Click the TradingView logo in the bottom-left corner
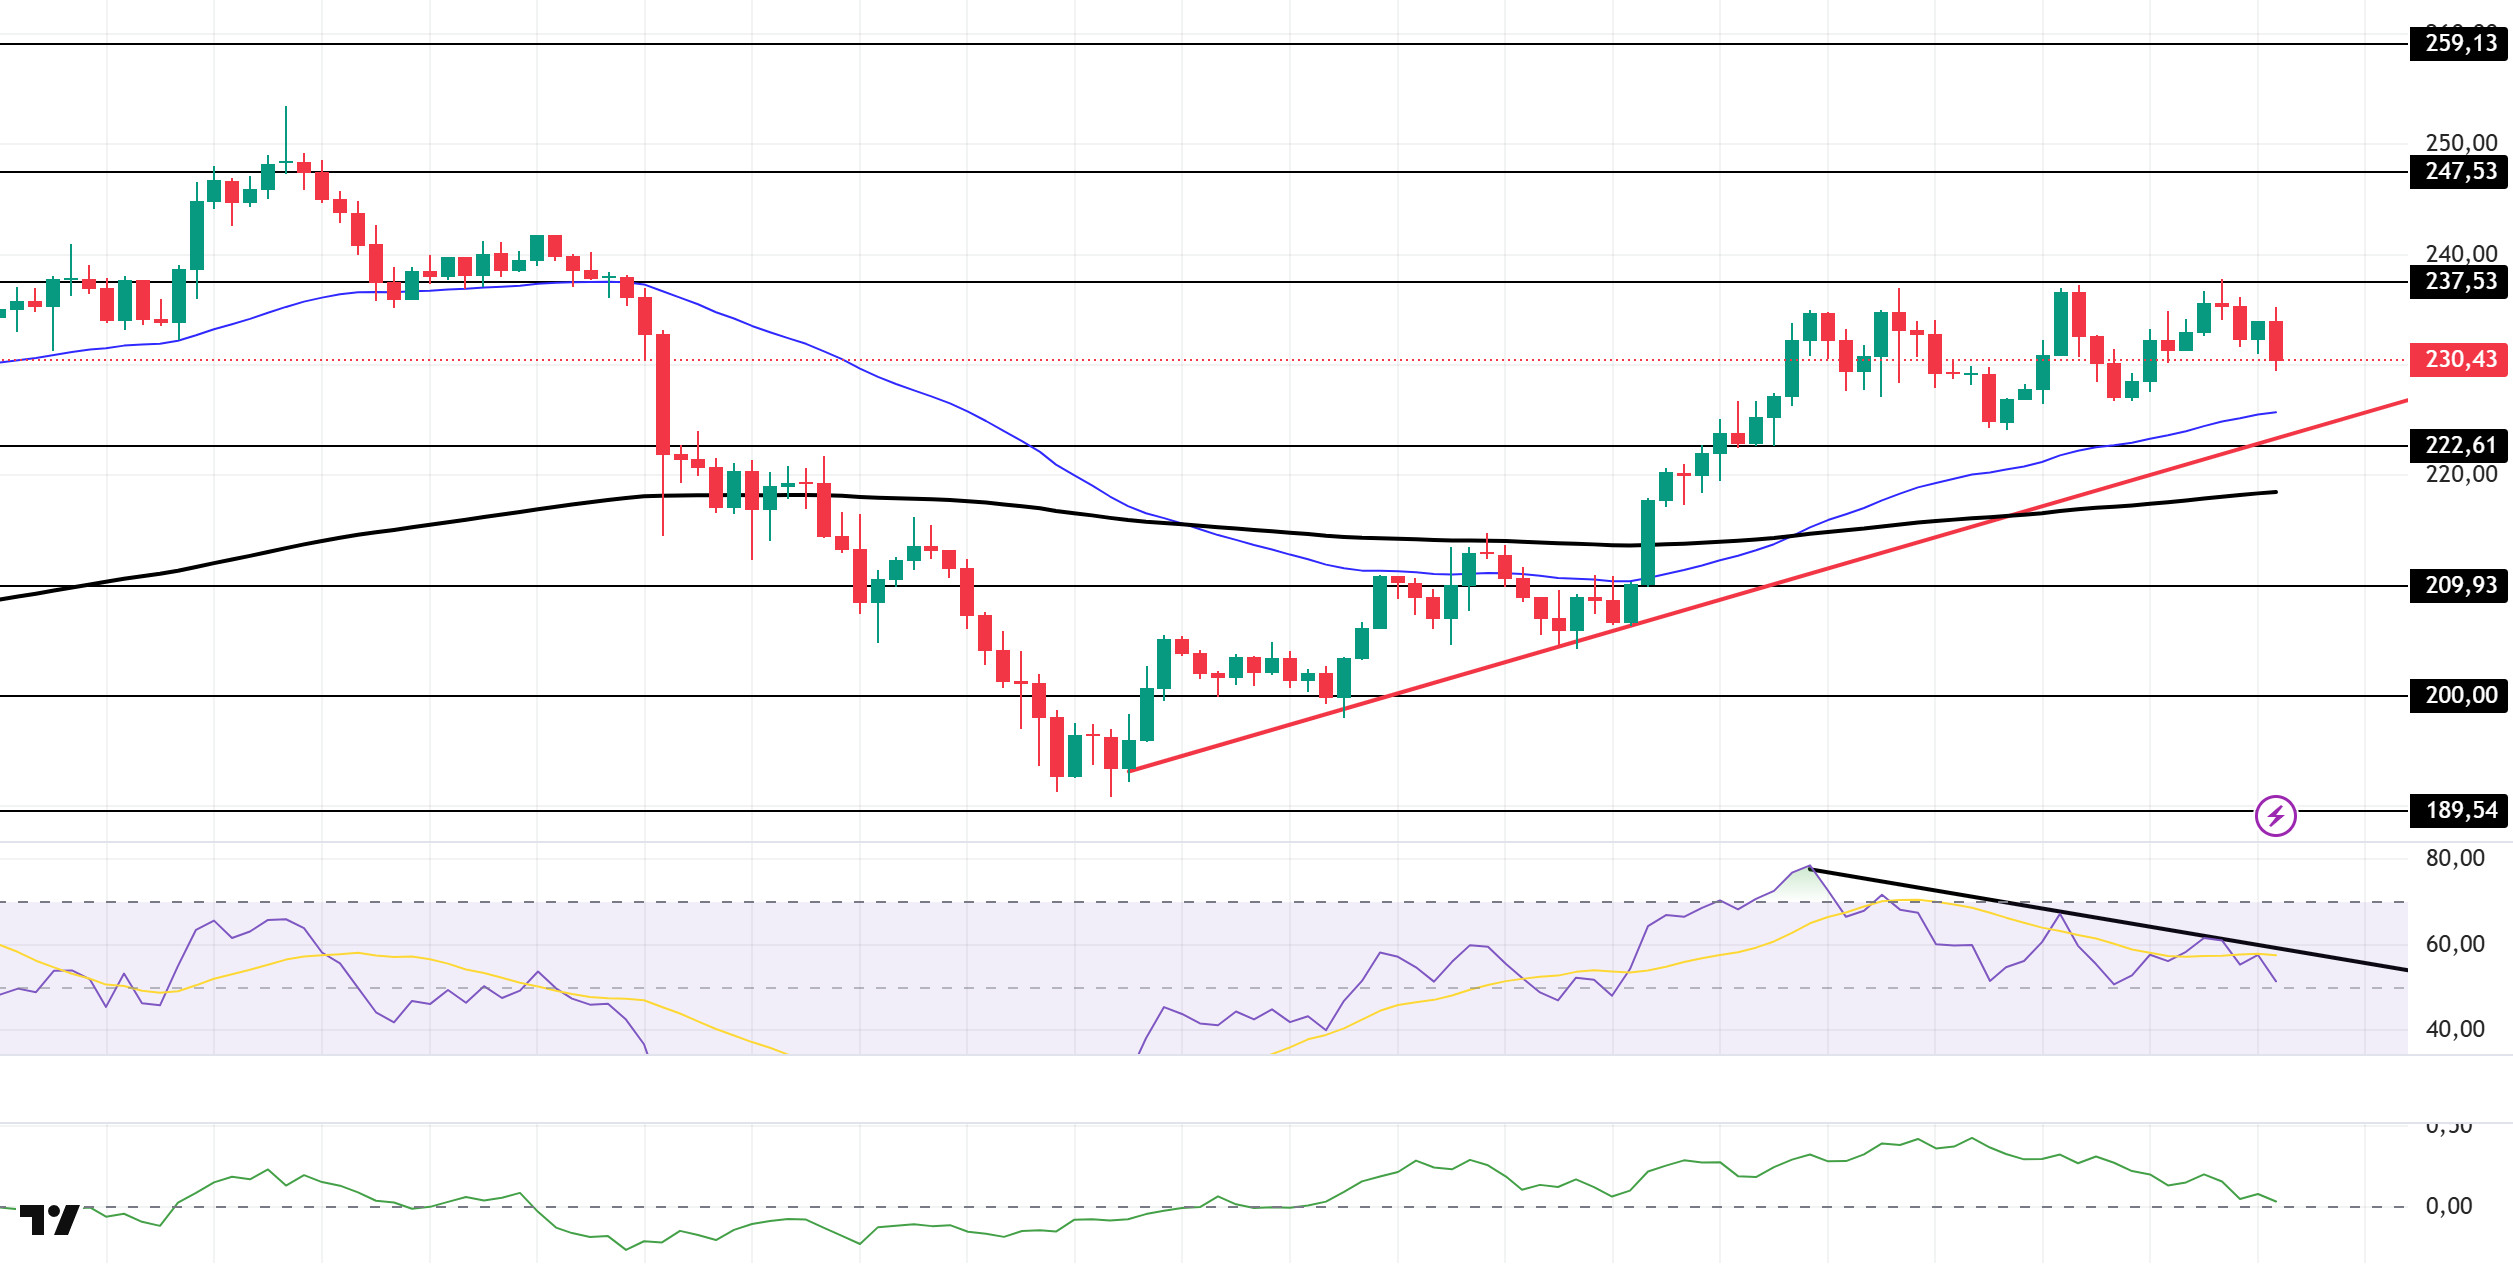The width and height of the screenshot is (2513, 1275). click(x=49, y=1220)
